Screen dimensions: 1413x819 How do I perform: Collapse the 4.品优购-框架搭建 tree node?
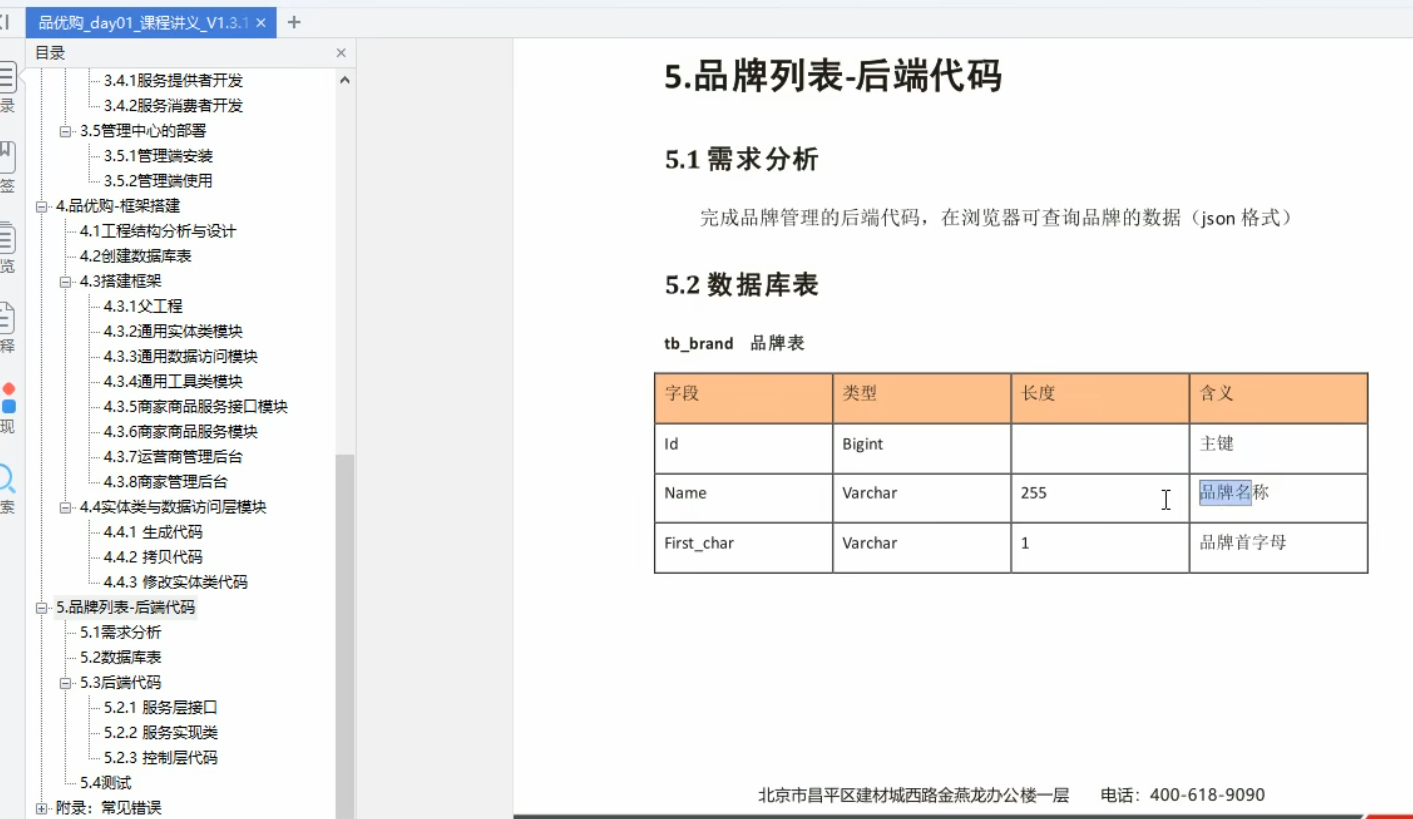(42, 206)
